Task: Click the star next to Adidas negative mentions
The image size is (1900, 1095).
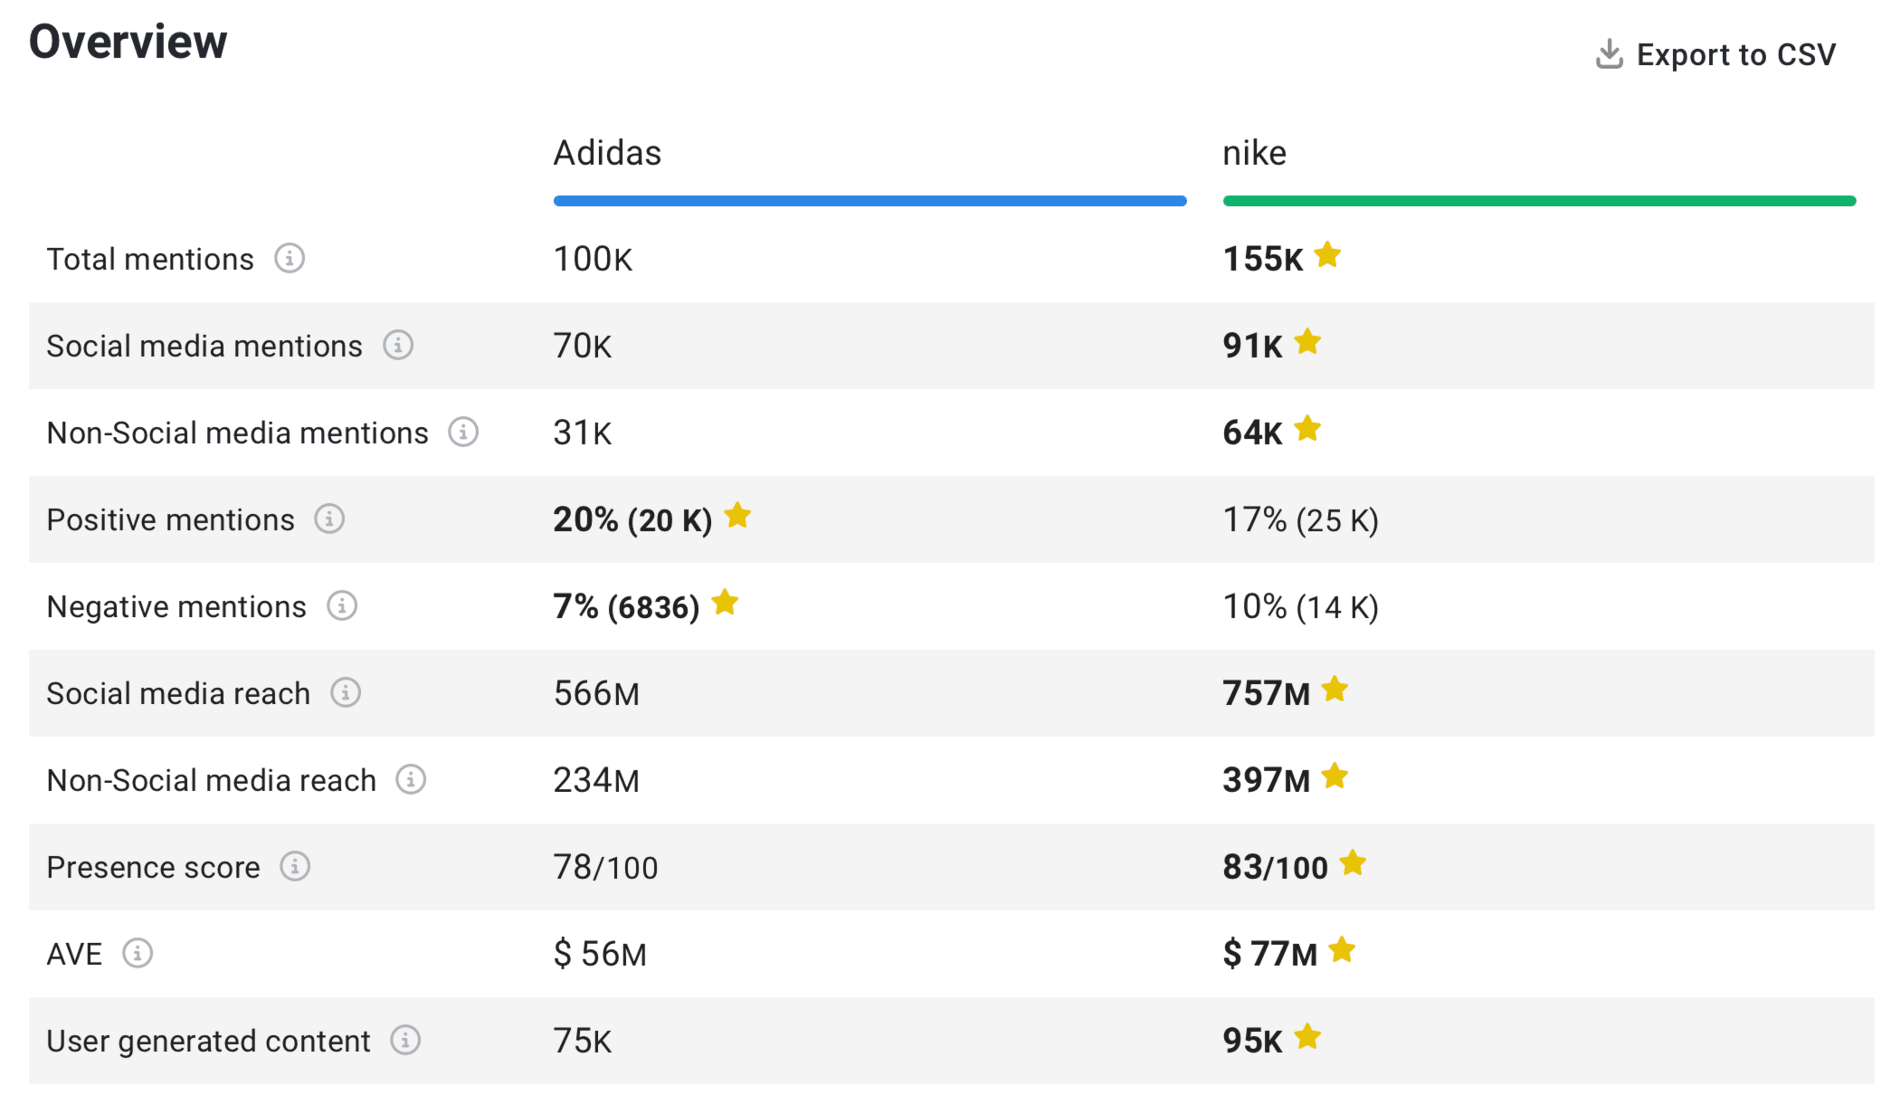Action: click(x=725, y=603)
